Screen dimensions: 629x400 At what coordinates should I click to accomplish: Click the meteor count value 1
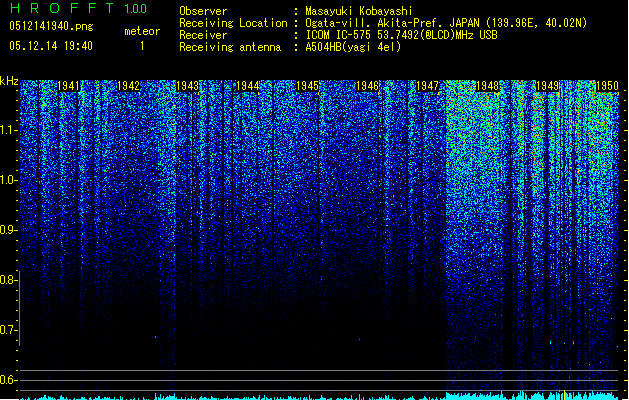(142, 46)
